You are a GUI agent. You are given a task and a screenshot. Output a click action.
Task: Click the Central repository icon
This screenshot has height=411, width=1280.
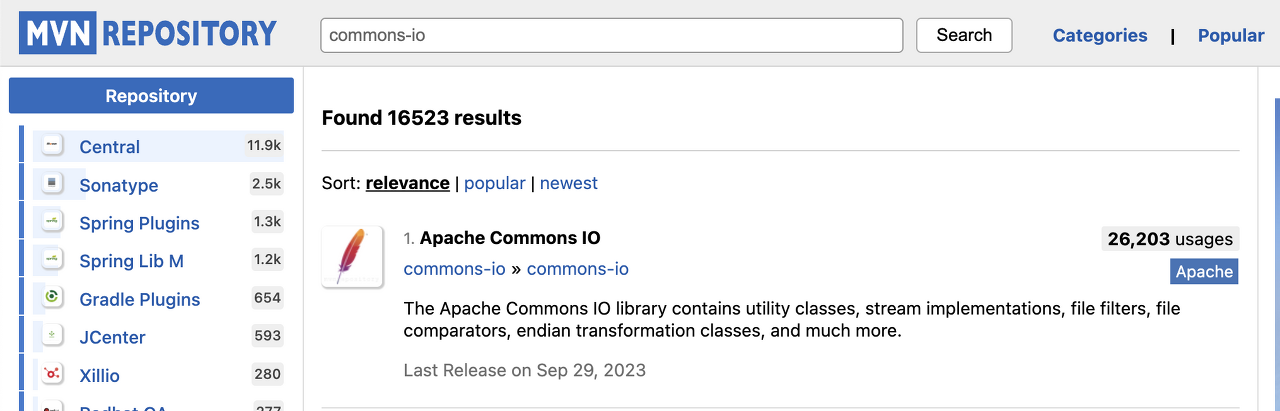[x=53, y=146]
